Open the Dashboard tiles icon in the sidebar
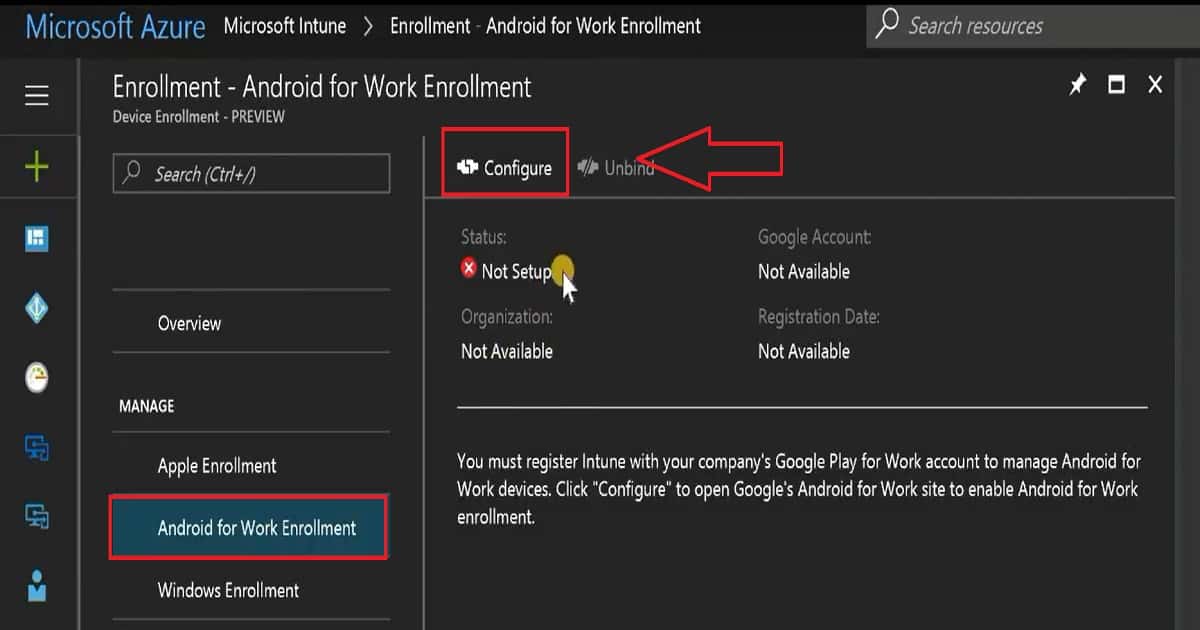The height and width of the screenshot is (630, 1200). coord(37,238)
